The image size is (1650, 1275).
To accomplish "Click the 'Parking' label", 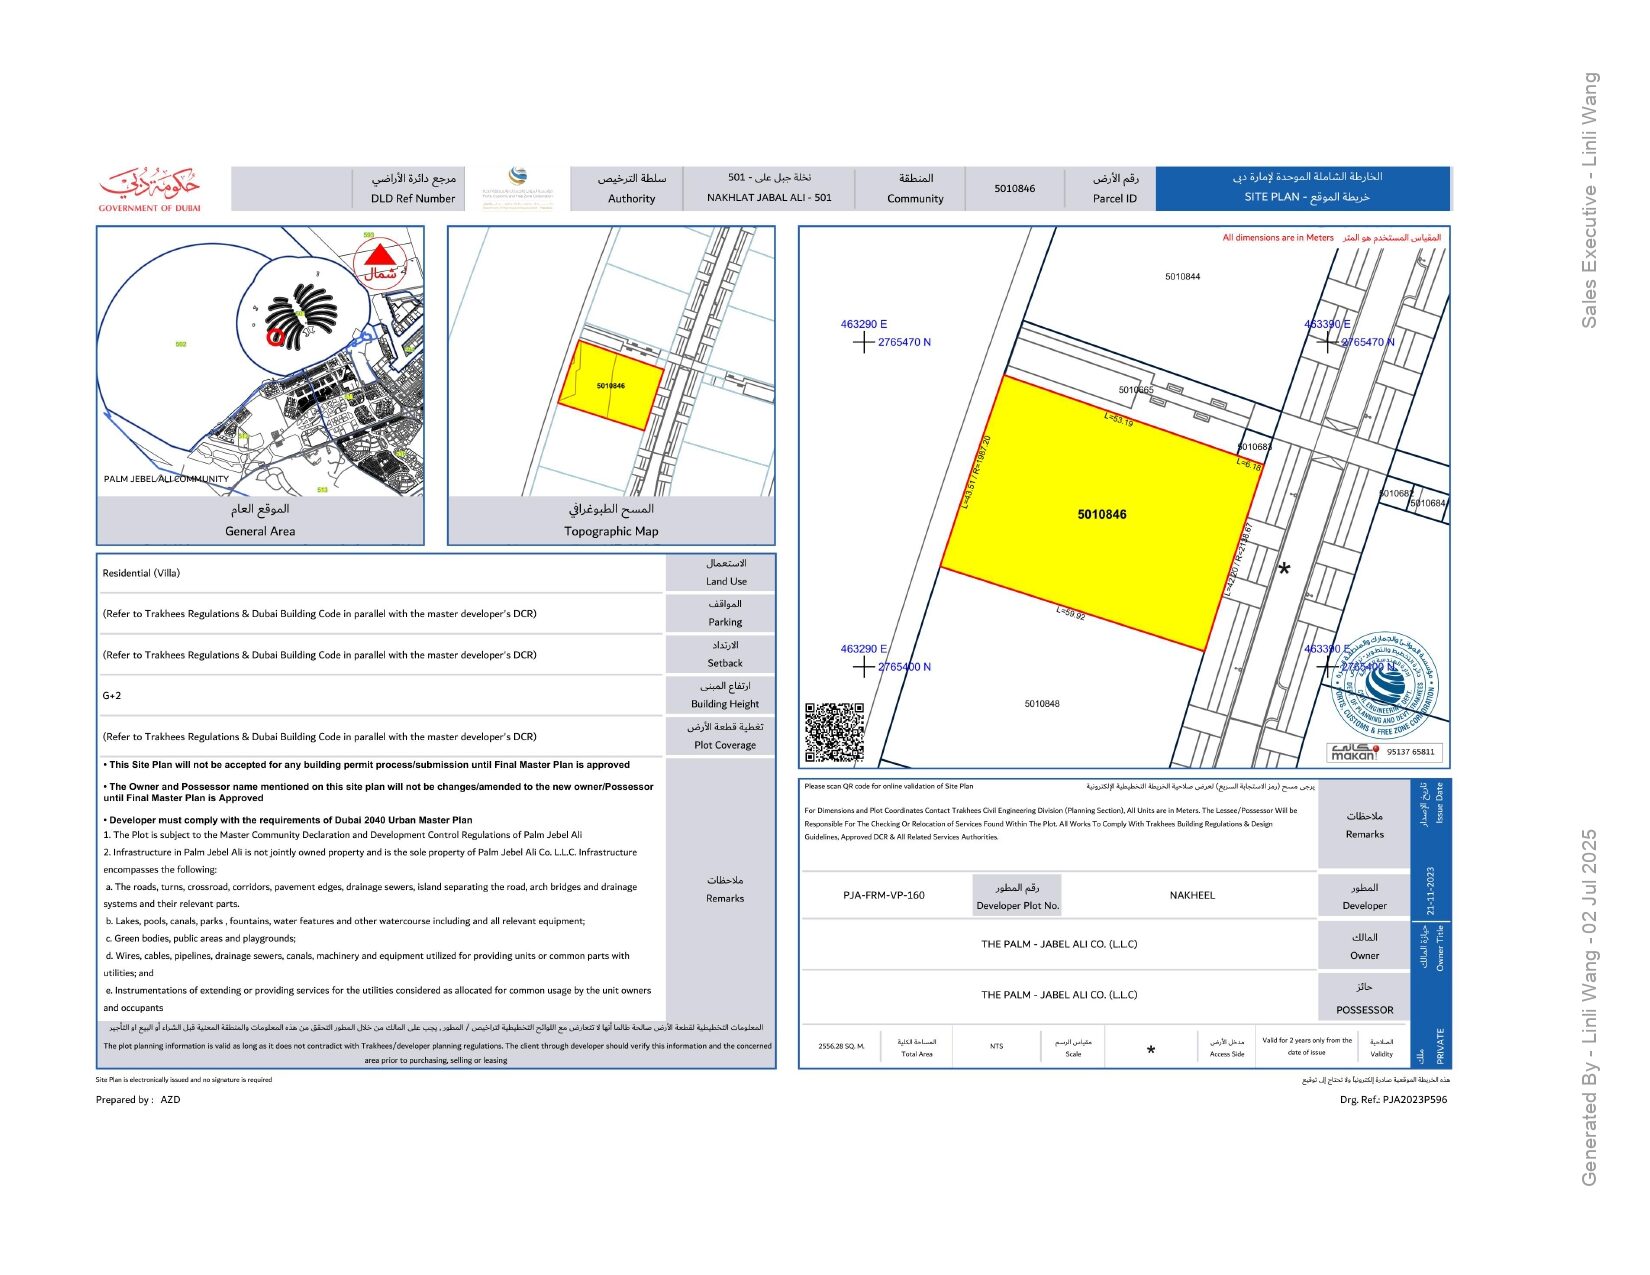I will (725, 622).
